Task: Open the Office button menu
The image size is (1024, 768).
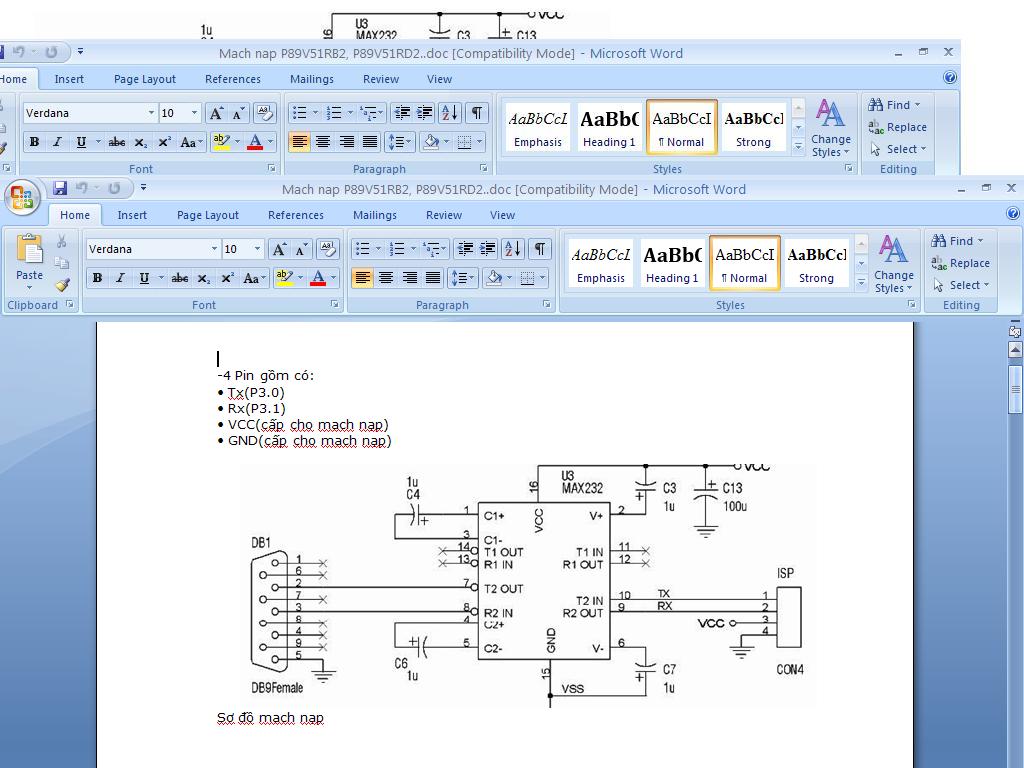Action: 22,197
